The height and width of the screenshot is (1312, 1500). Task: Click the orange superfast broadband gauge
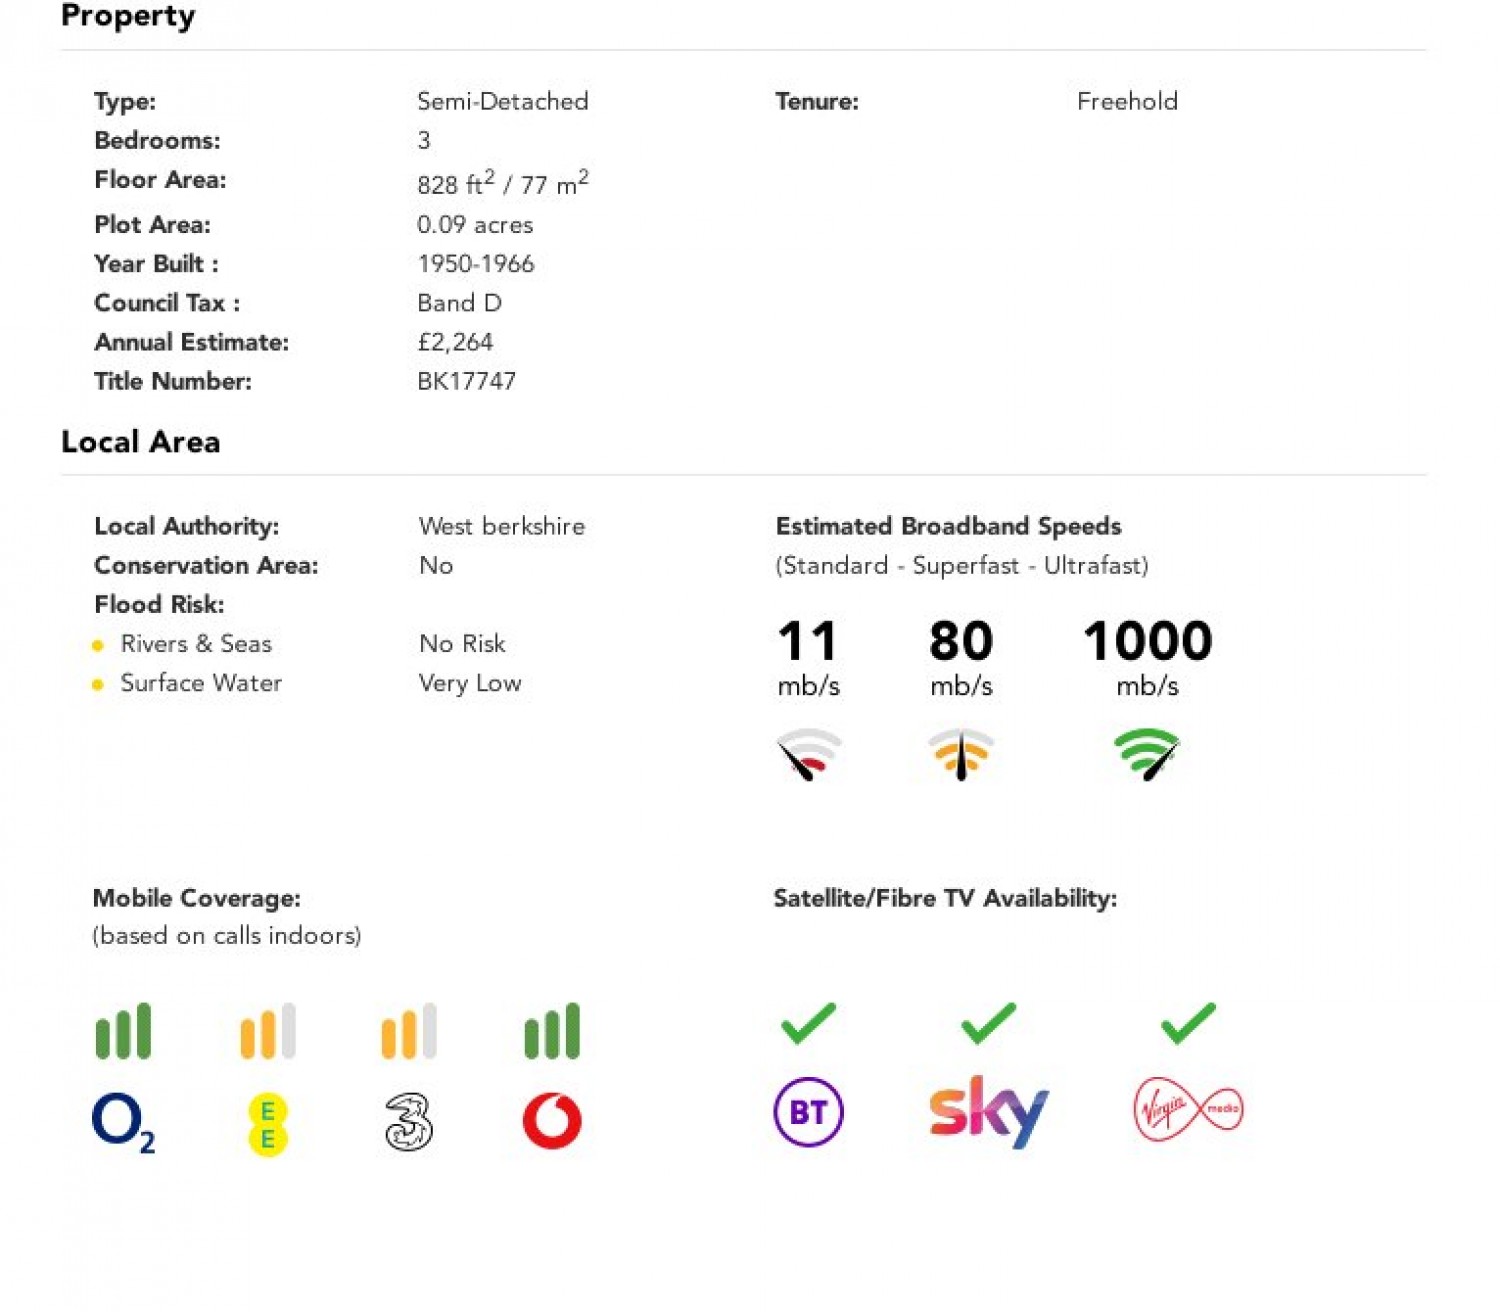point(961,755)
